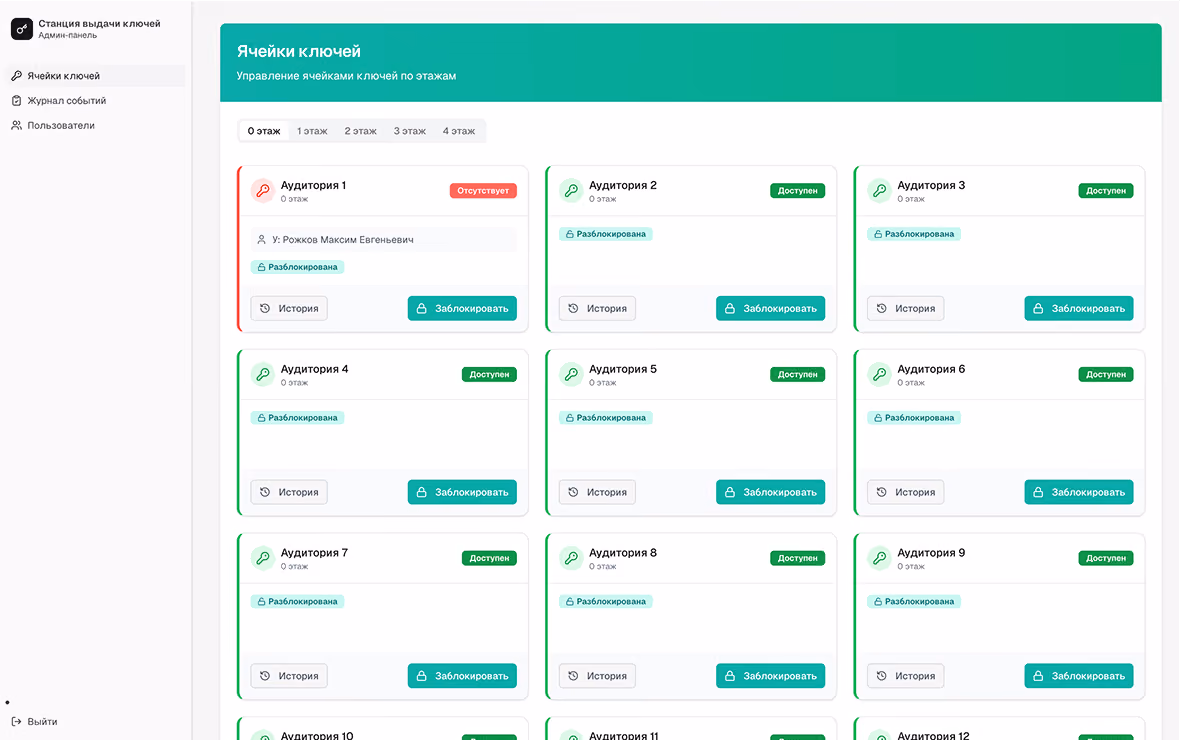Click the green key icon of Аудитория 5
1180x740 pixels.
[x=571, y=374]
